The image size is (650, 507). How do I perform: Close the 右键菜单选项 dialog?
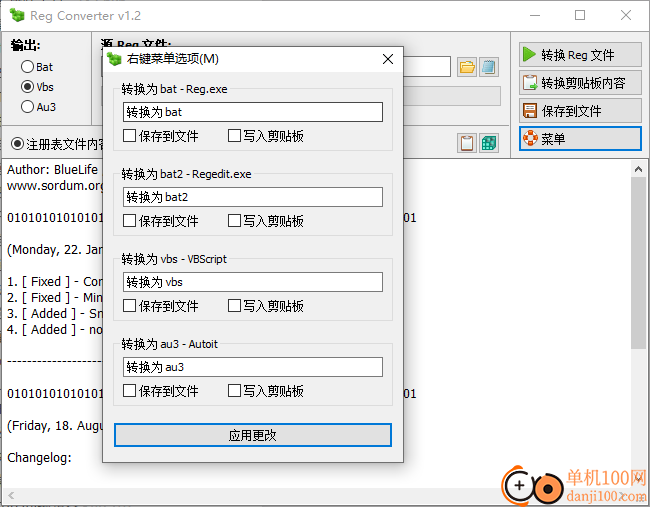coord(388,59)
